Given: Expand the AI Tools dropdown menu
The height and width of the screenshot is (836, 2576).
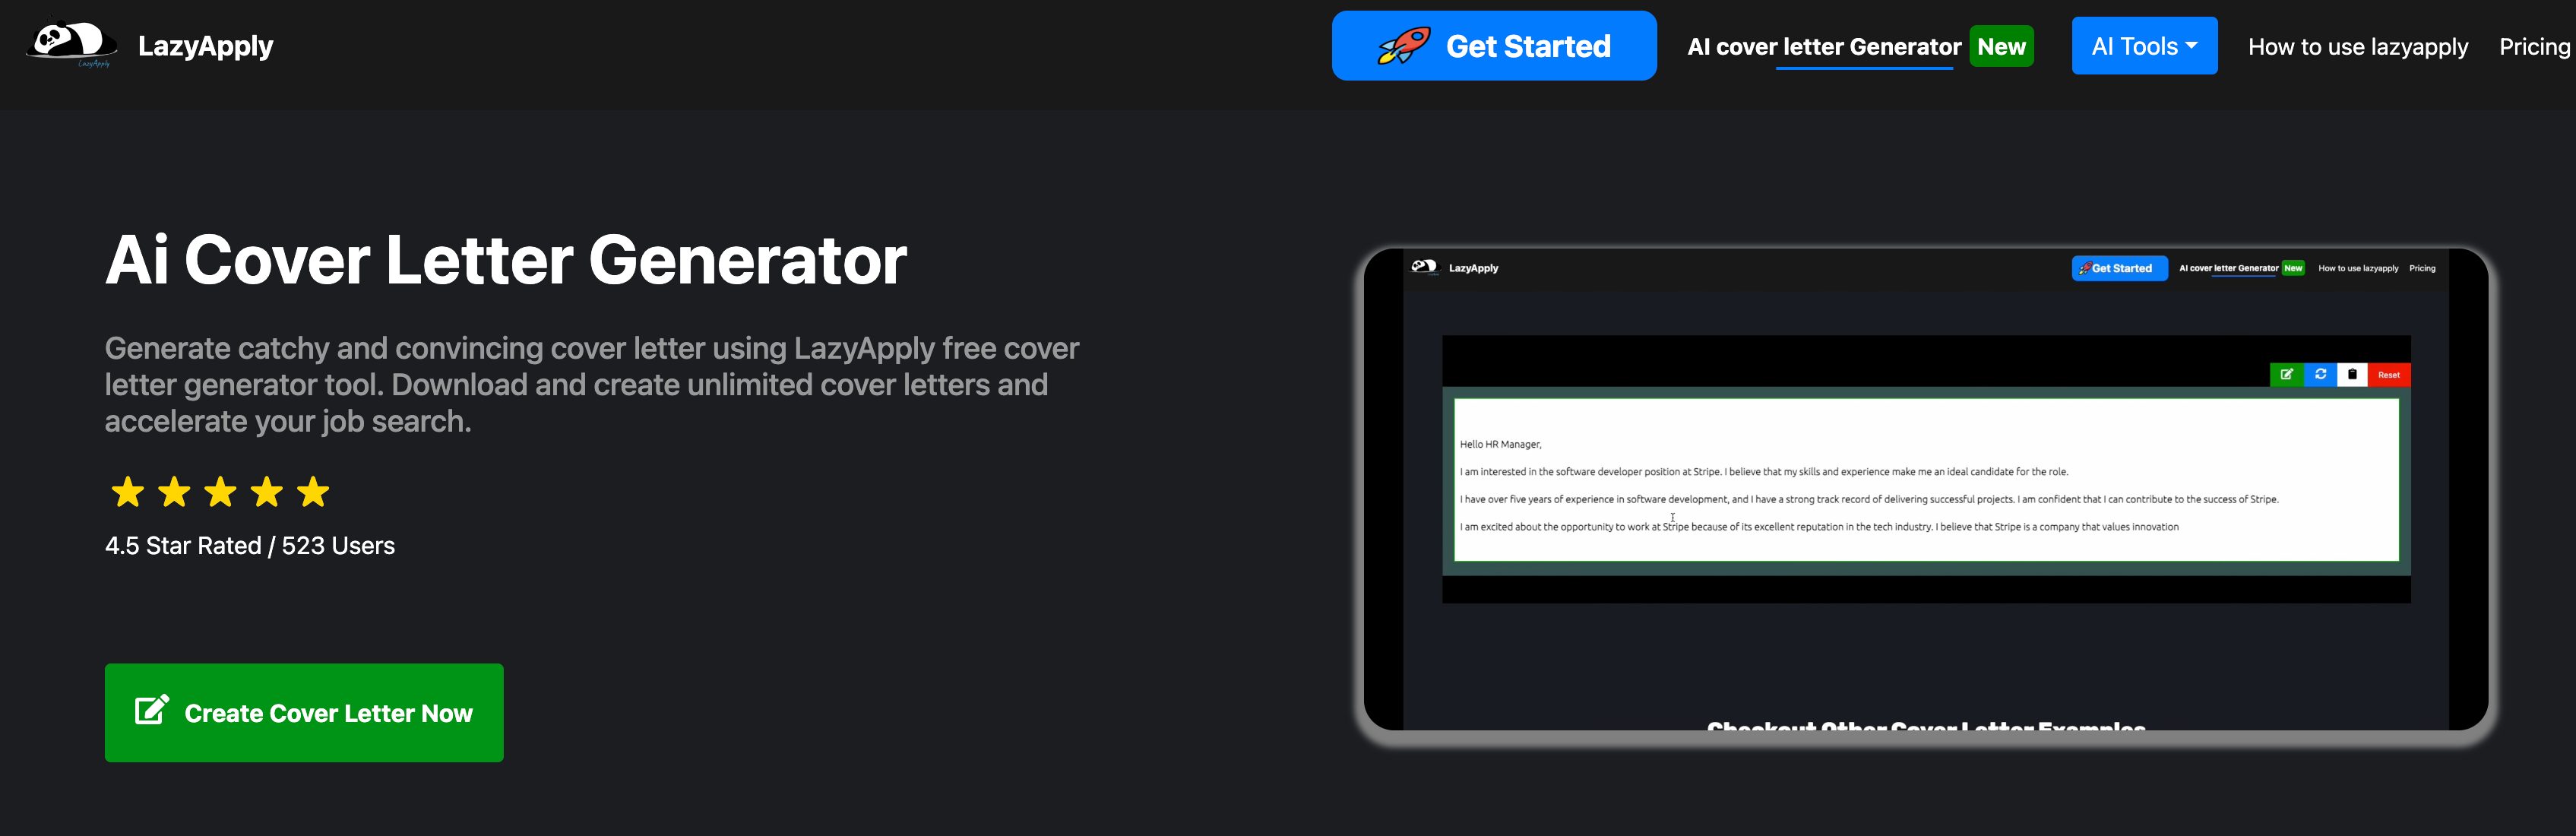Looking at the screenshot, I should point(2142,48).
